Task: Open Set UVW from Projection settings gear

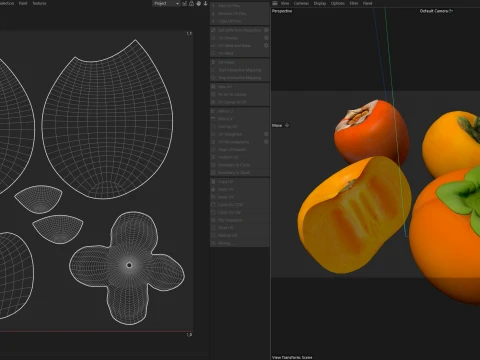Action: [x=266, y=30]
